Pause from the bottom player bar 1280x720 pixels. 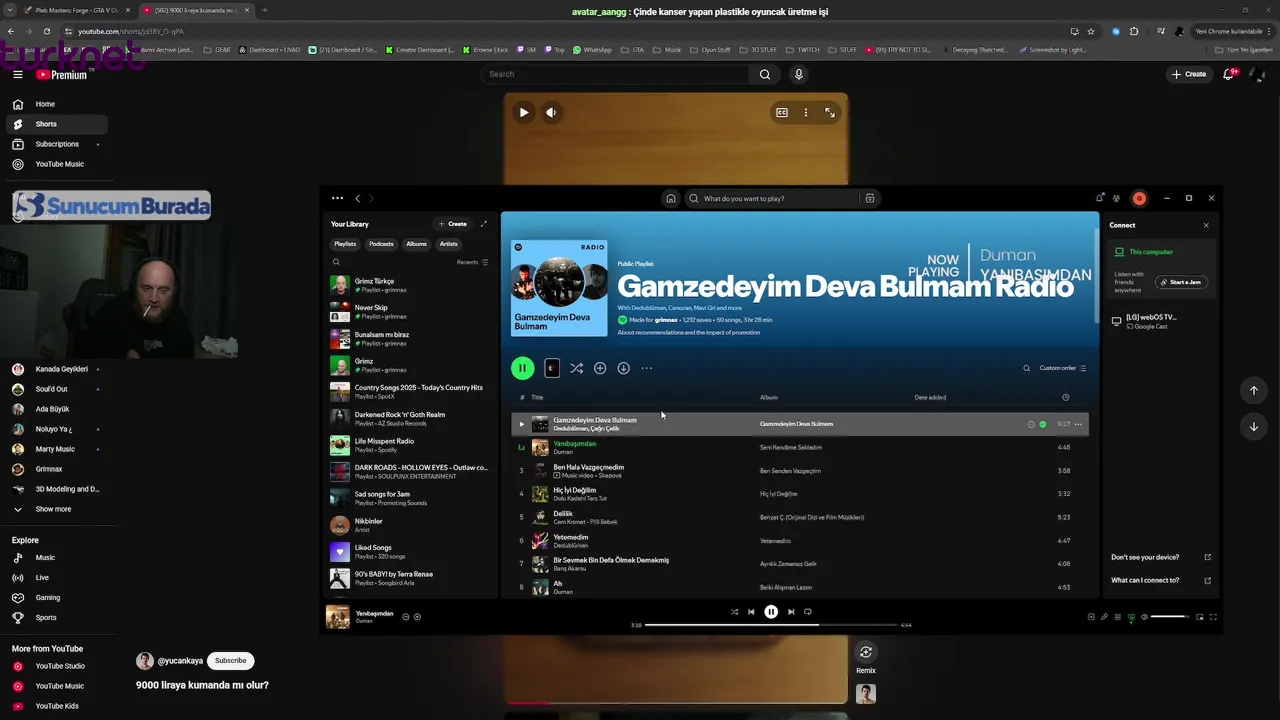771,612
